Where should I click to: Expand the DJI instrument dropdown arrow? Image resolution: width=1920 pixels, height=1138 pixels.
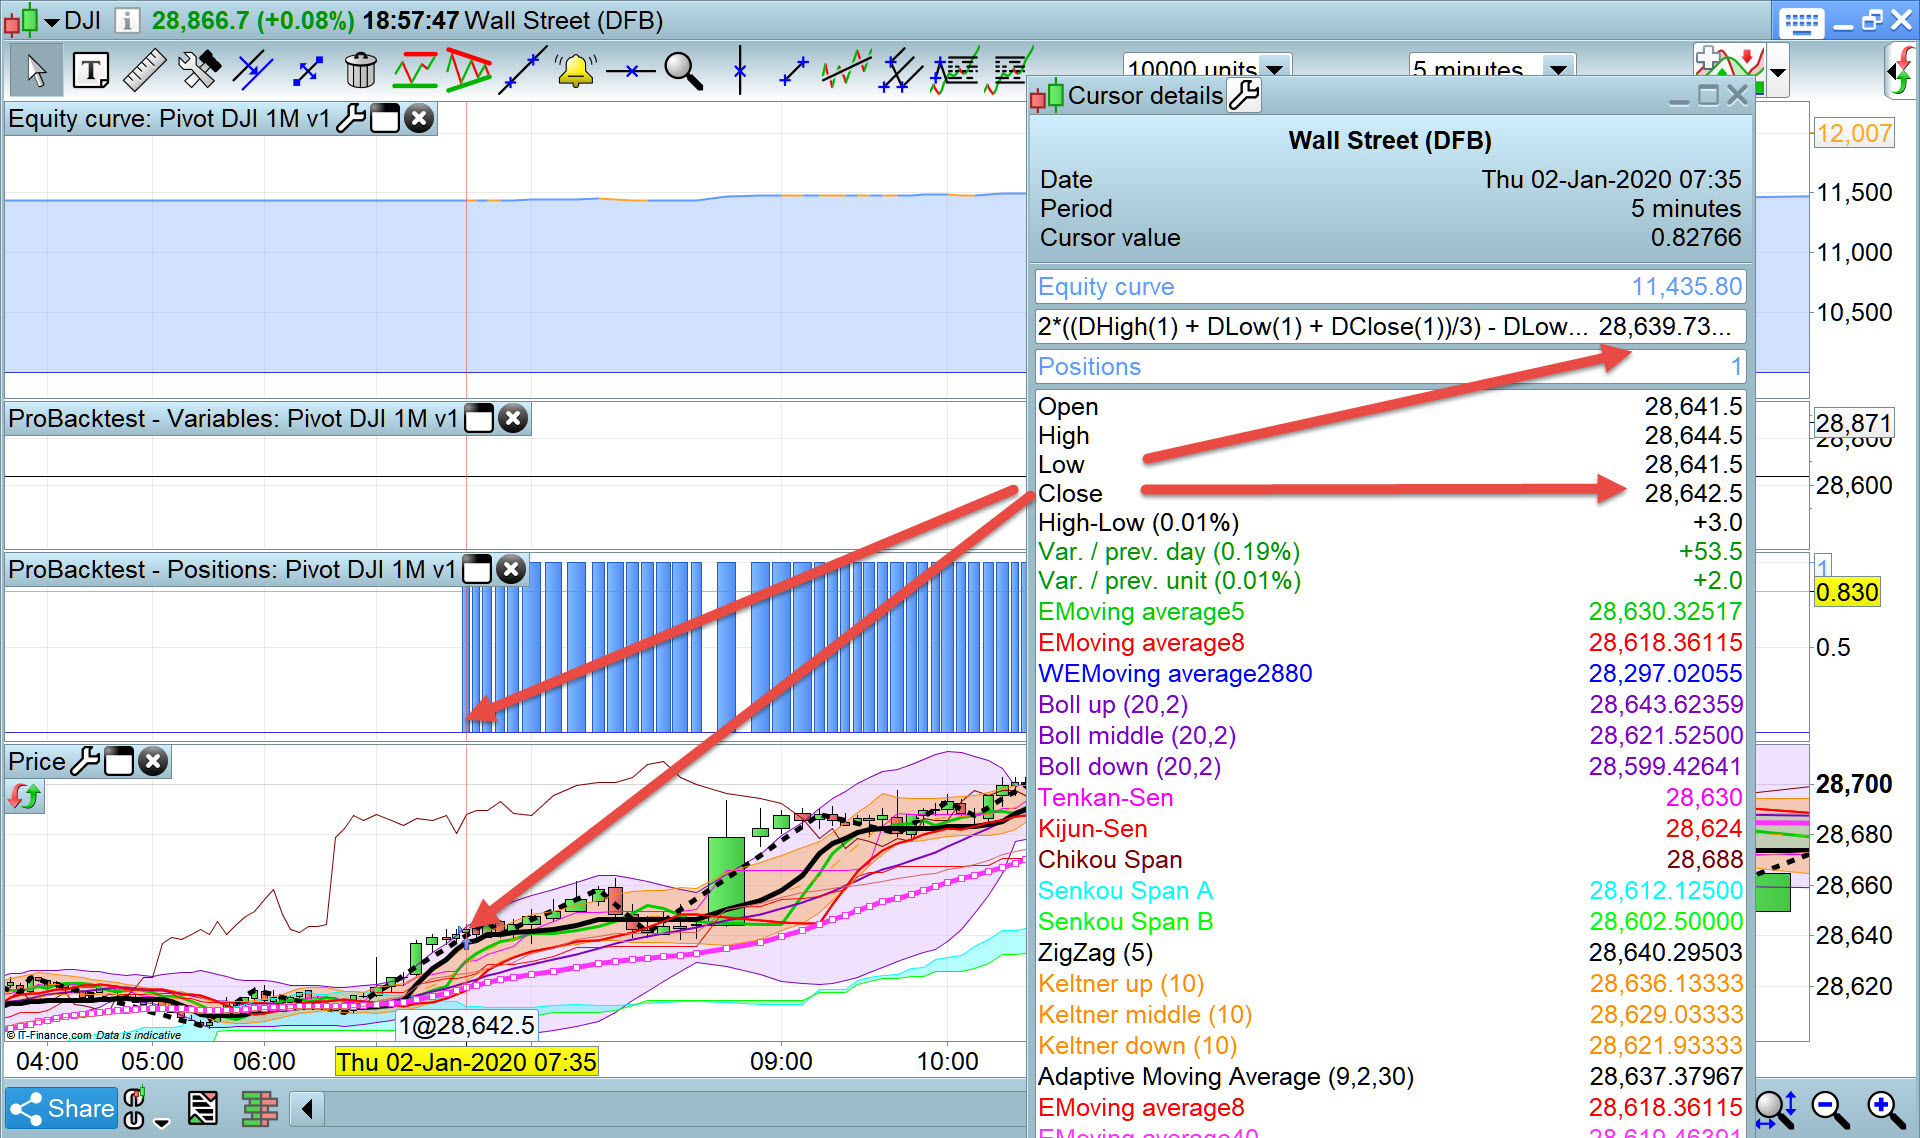pyautogui.click(x=52, y=21)
